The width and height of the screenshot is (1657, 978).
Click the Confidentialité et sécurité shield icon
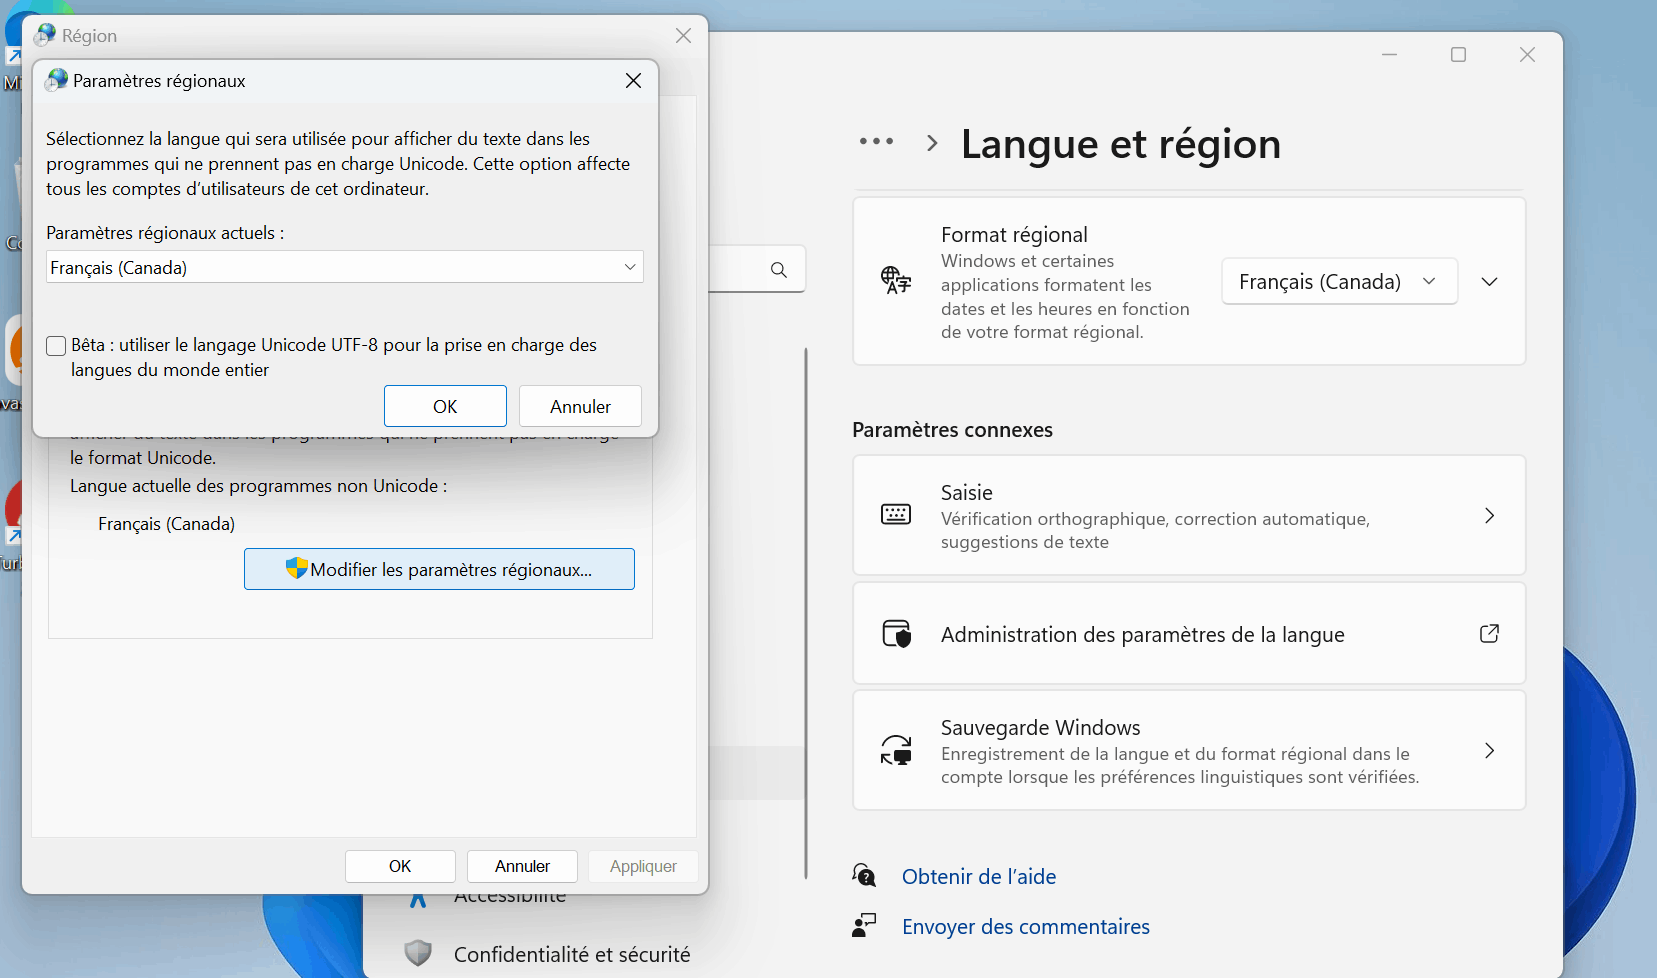click(418, 953)
